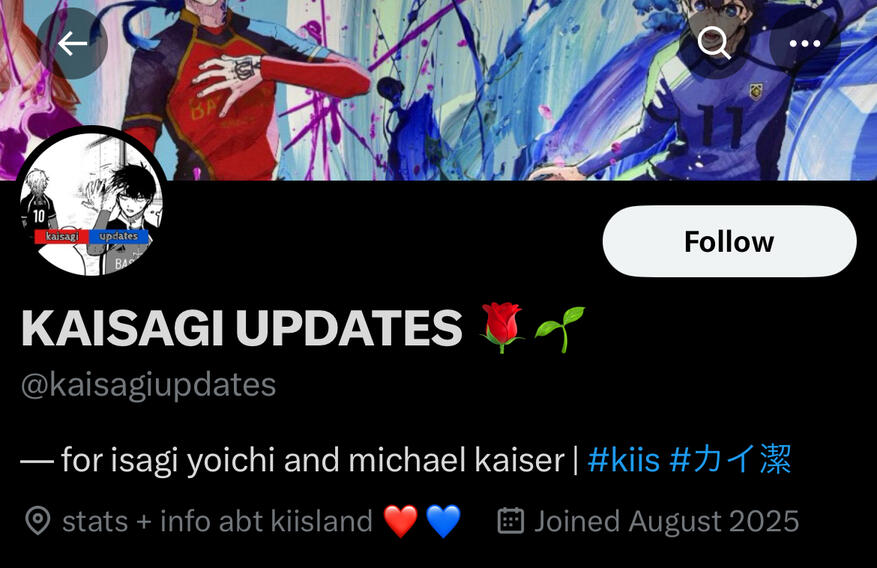Open the #kiis hashtag link

[x=624, y=460]
